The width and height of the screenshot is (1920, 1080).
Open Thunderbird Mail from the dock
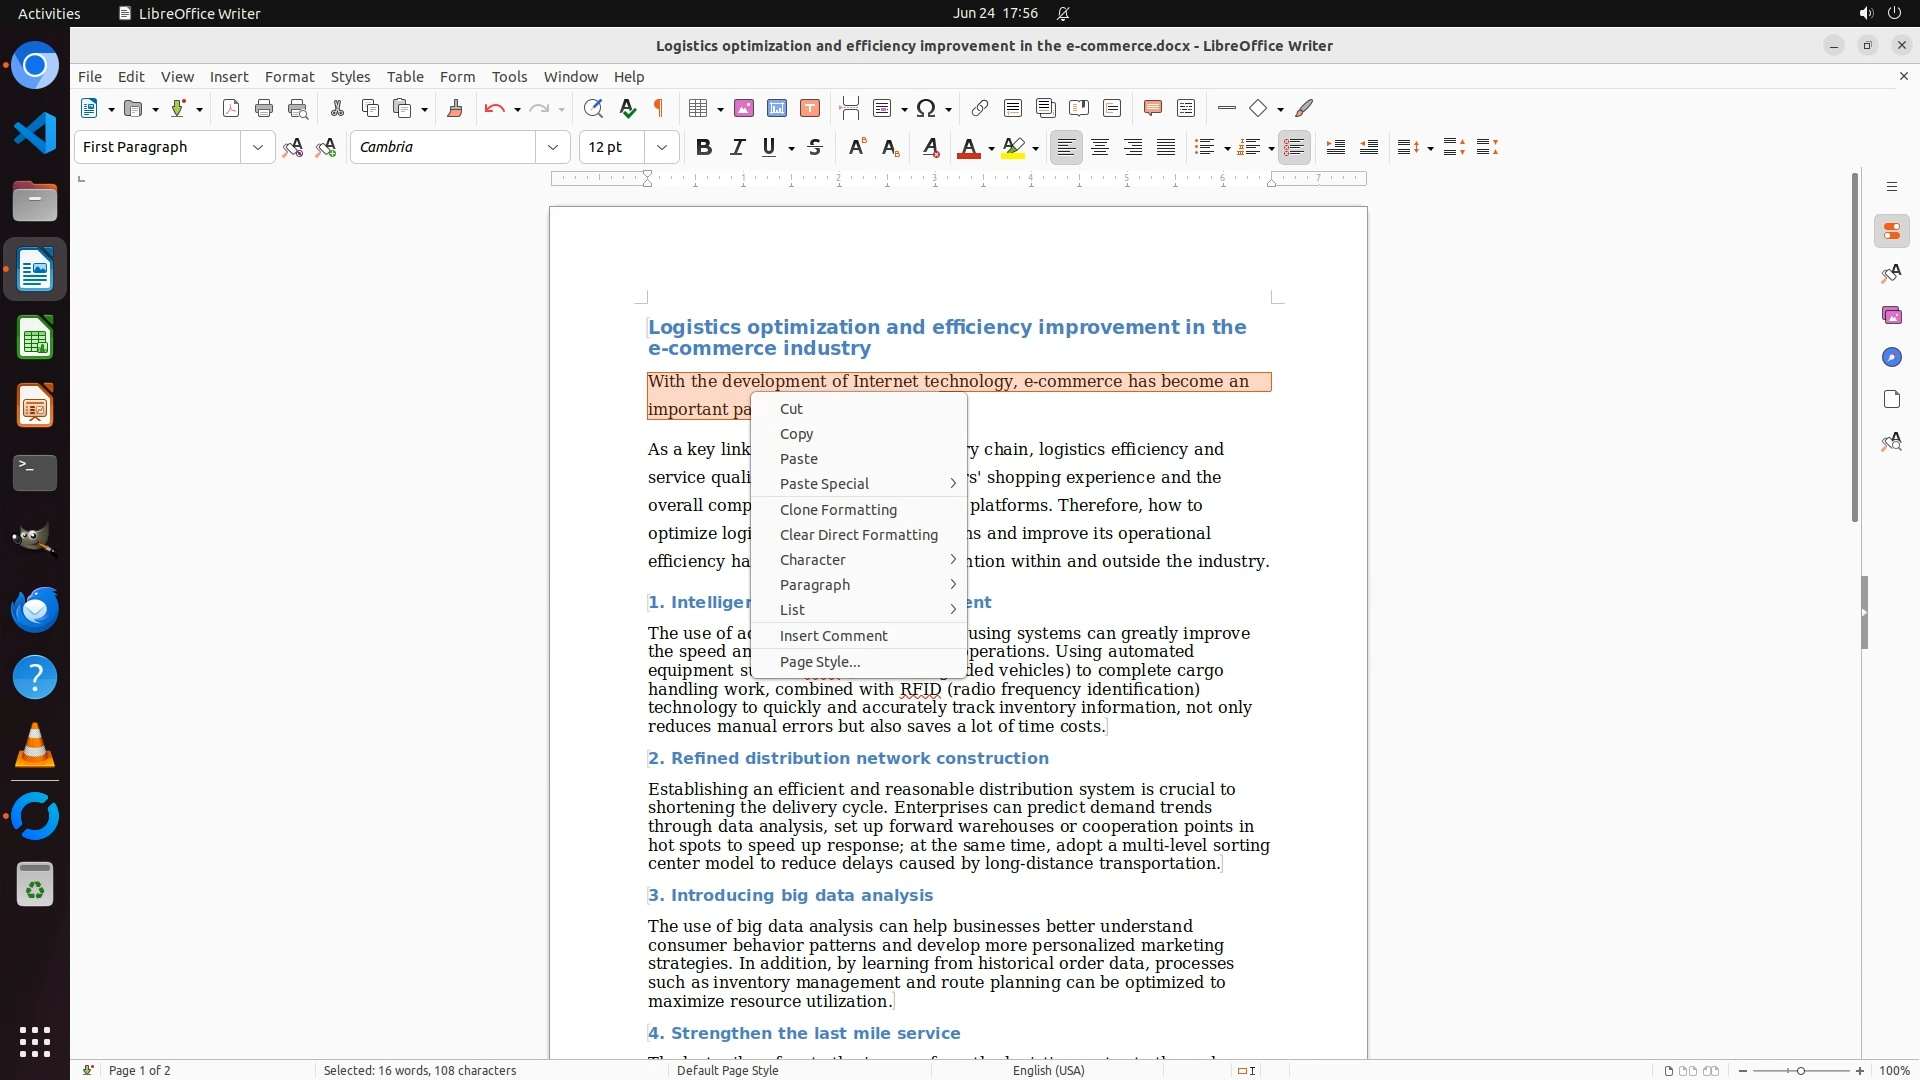pos(35,609)
